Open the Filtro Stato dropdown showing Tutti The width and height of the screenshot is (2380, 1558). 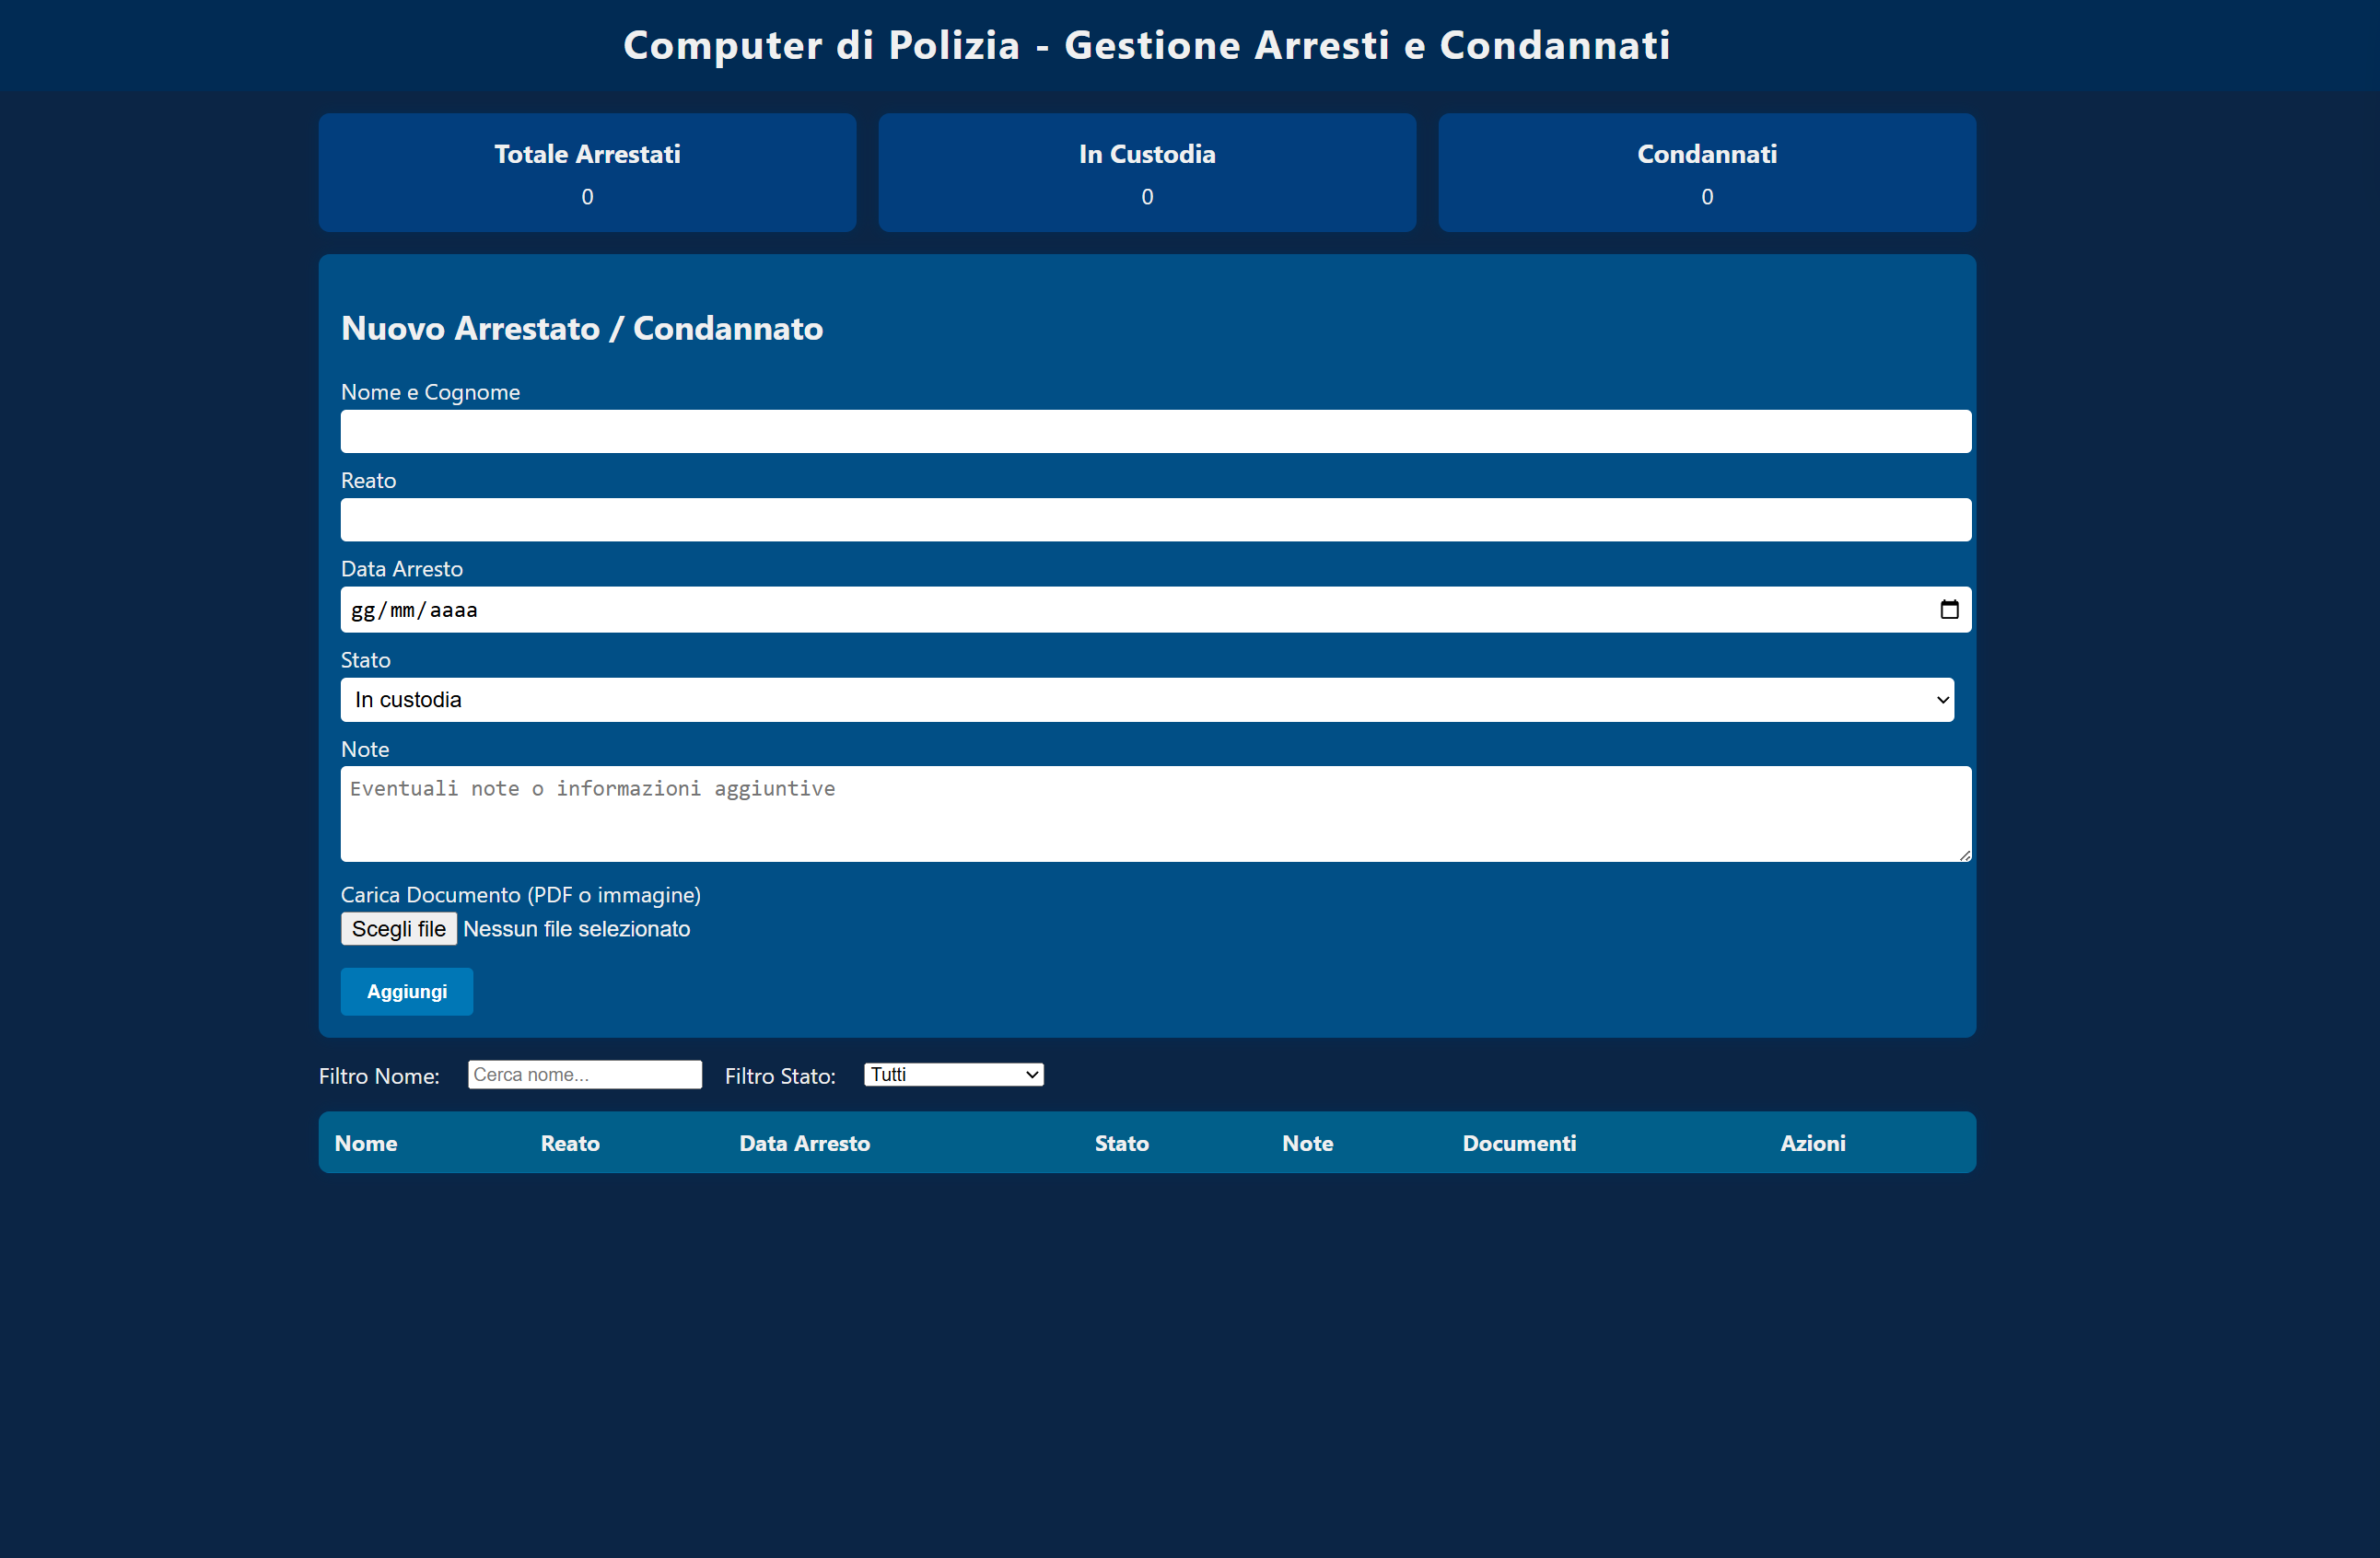[x=954, y=1075]
